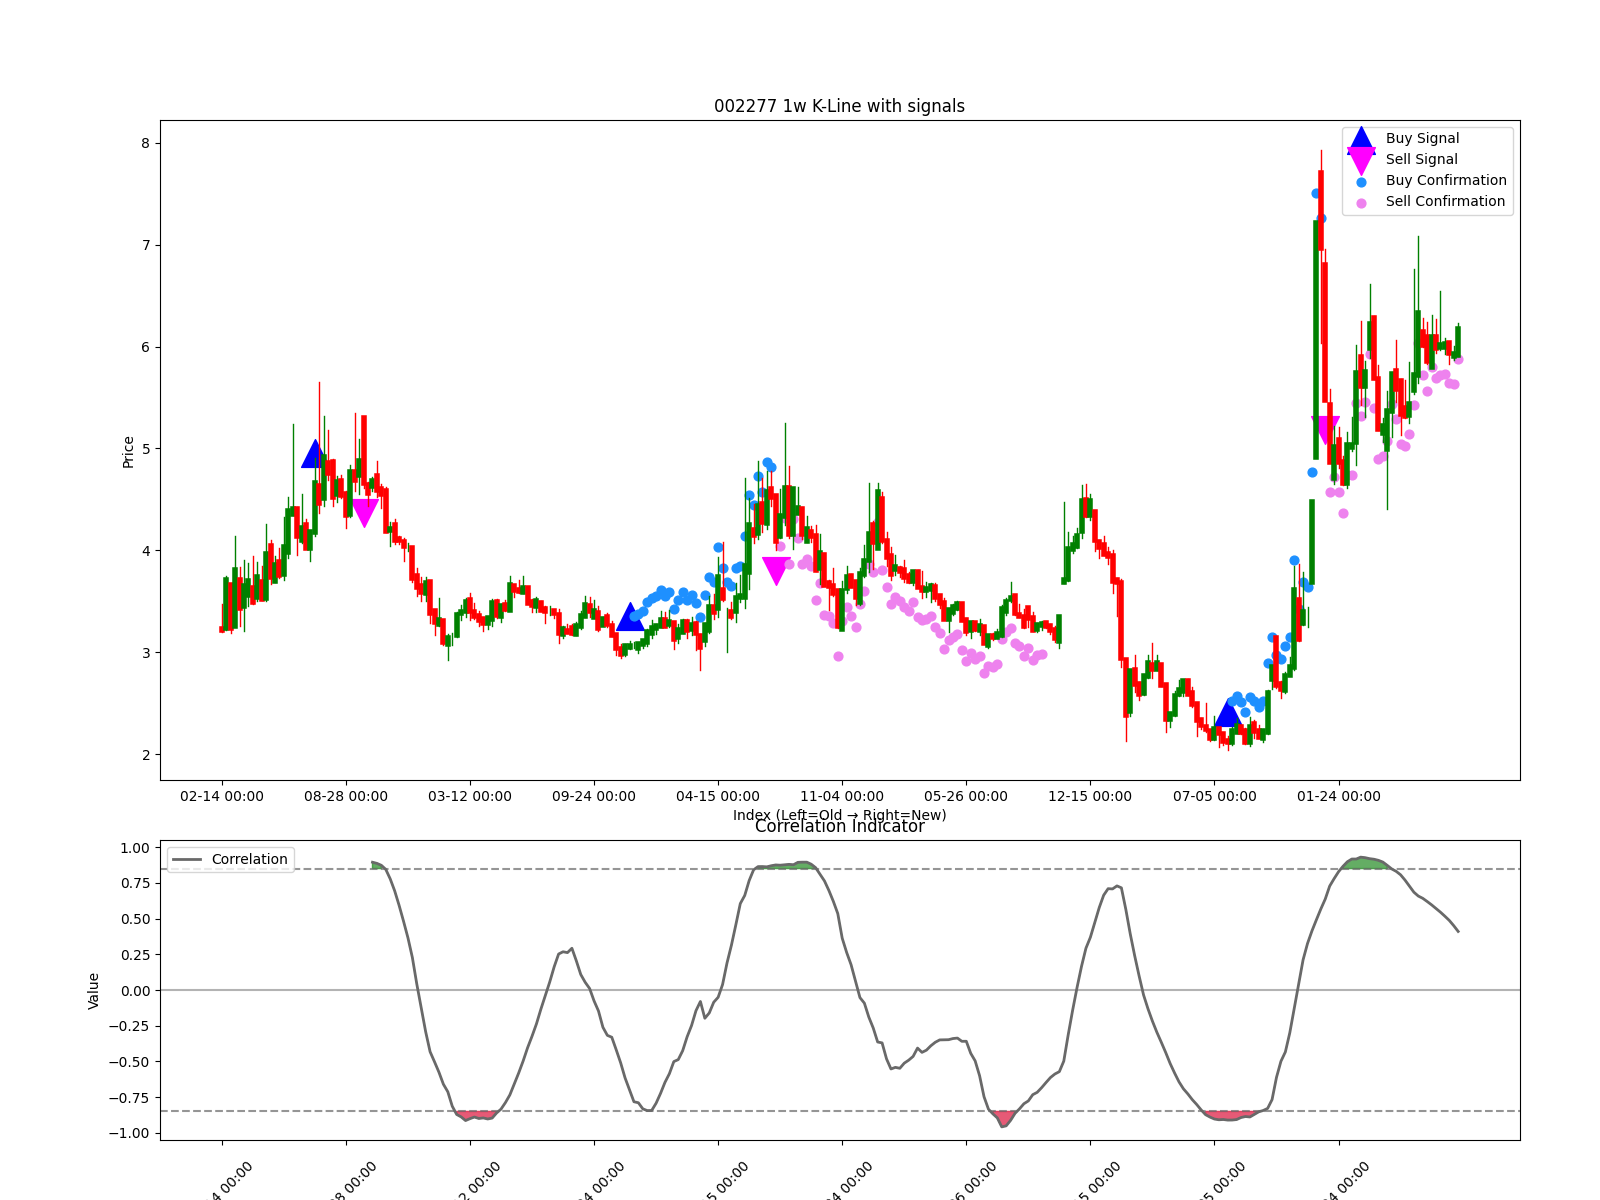This screenshot has height=1200, width=1600.
Task: Click the blue Buy Confirmation dot in legend
Action: 1361,182
